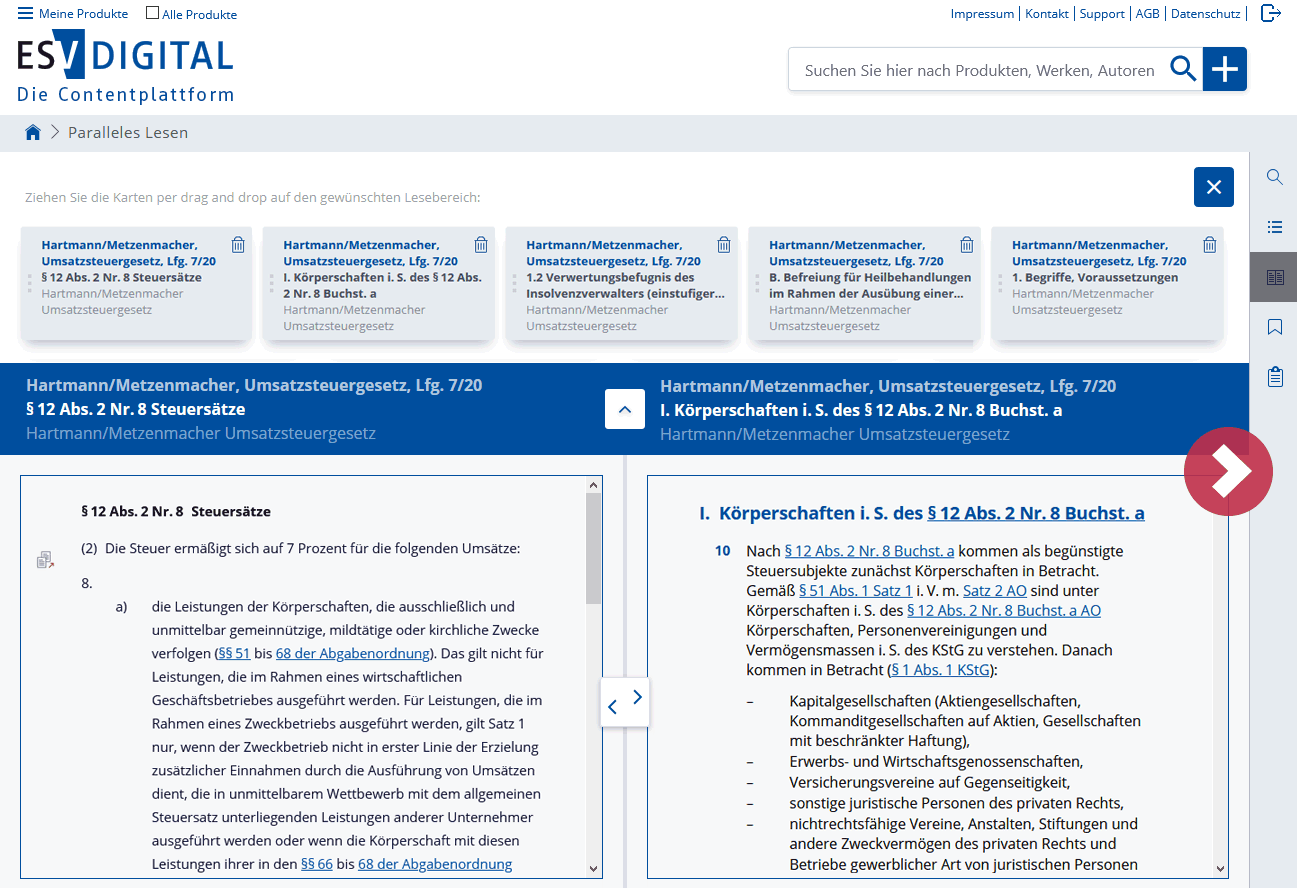Select the I. Körperschaften card

pos(379,284)
